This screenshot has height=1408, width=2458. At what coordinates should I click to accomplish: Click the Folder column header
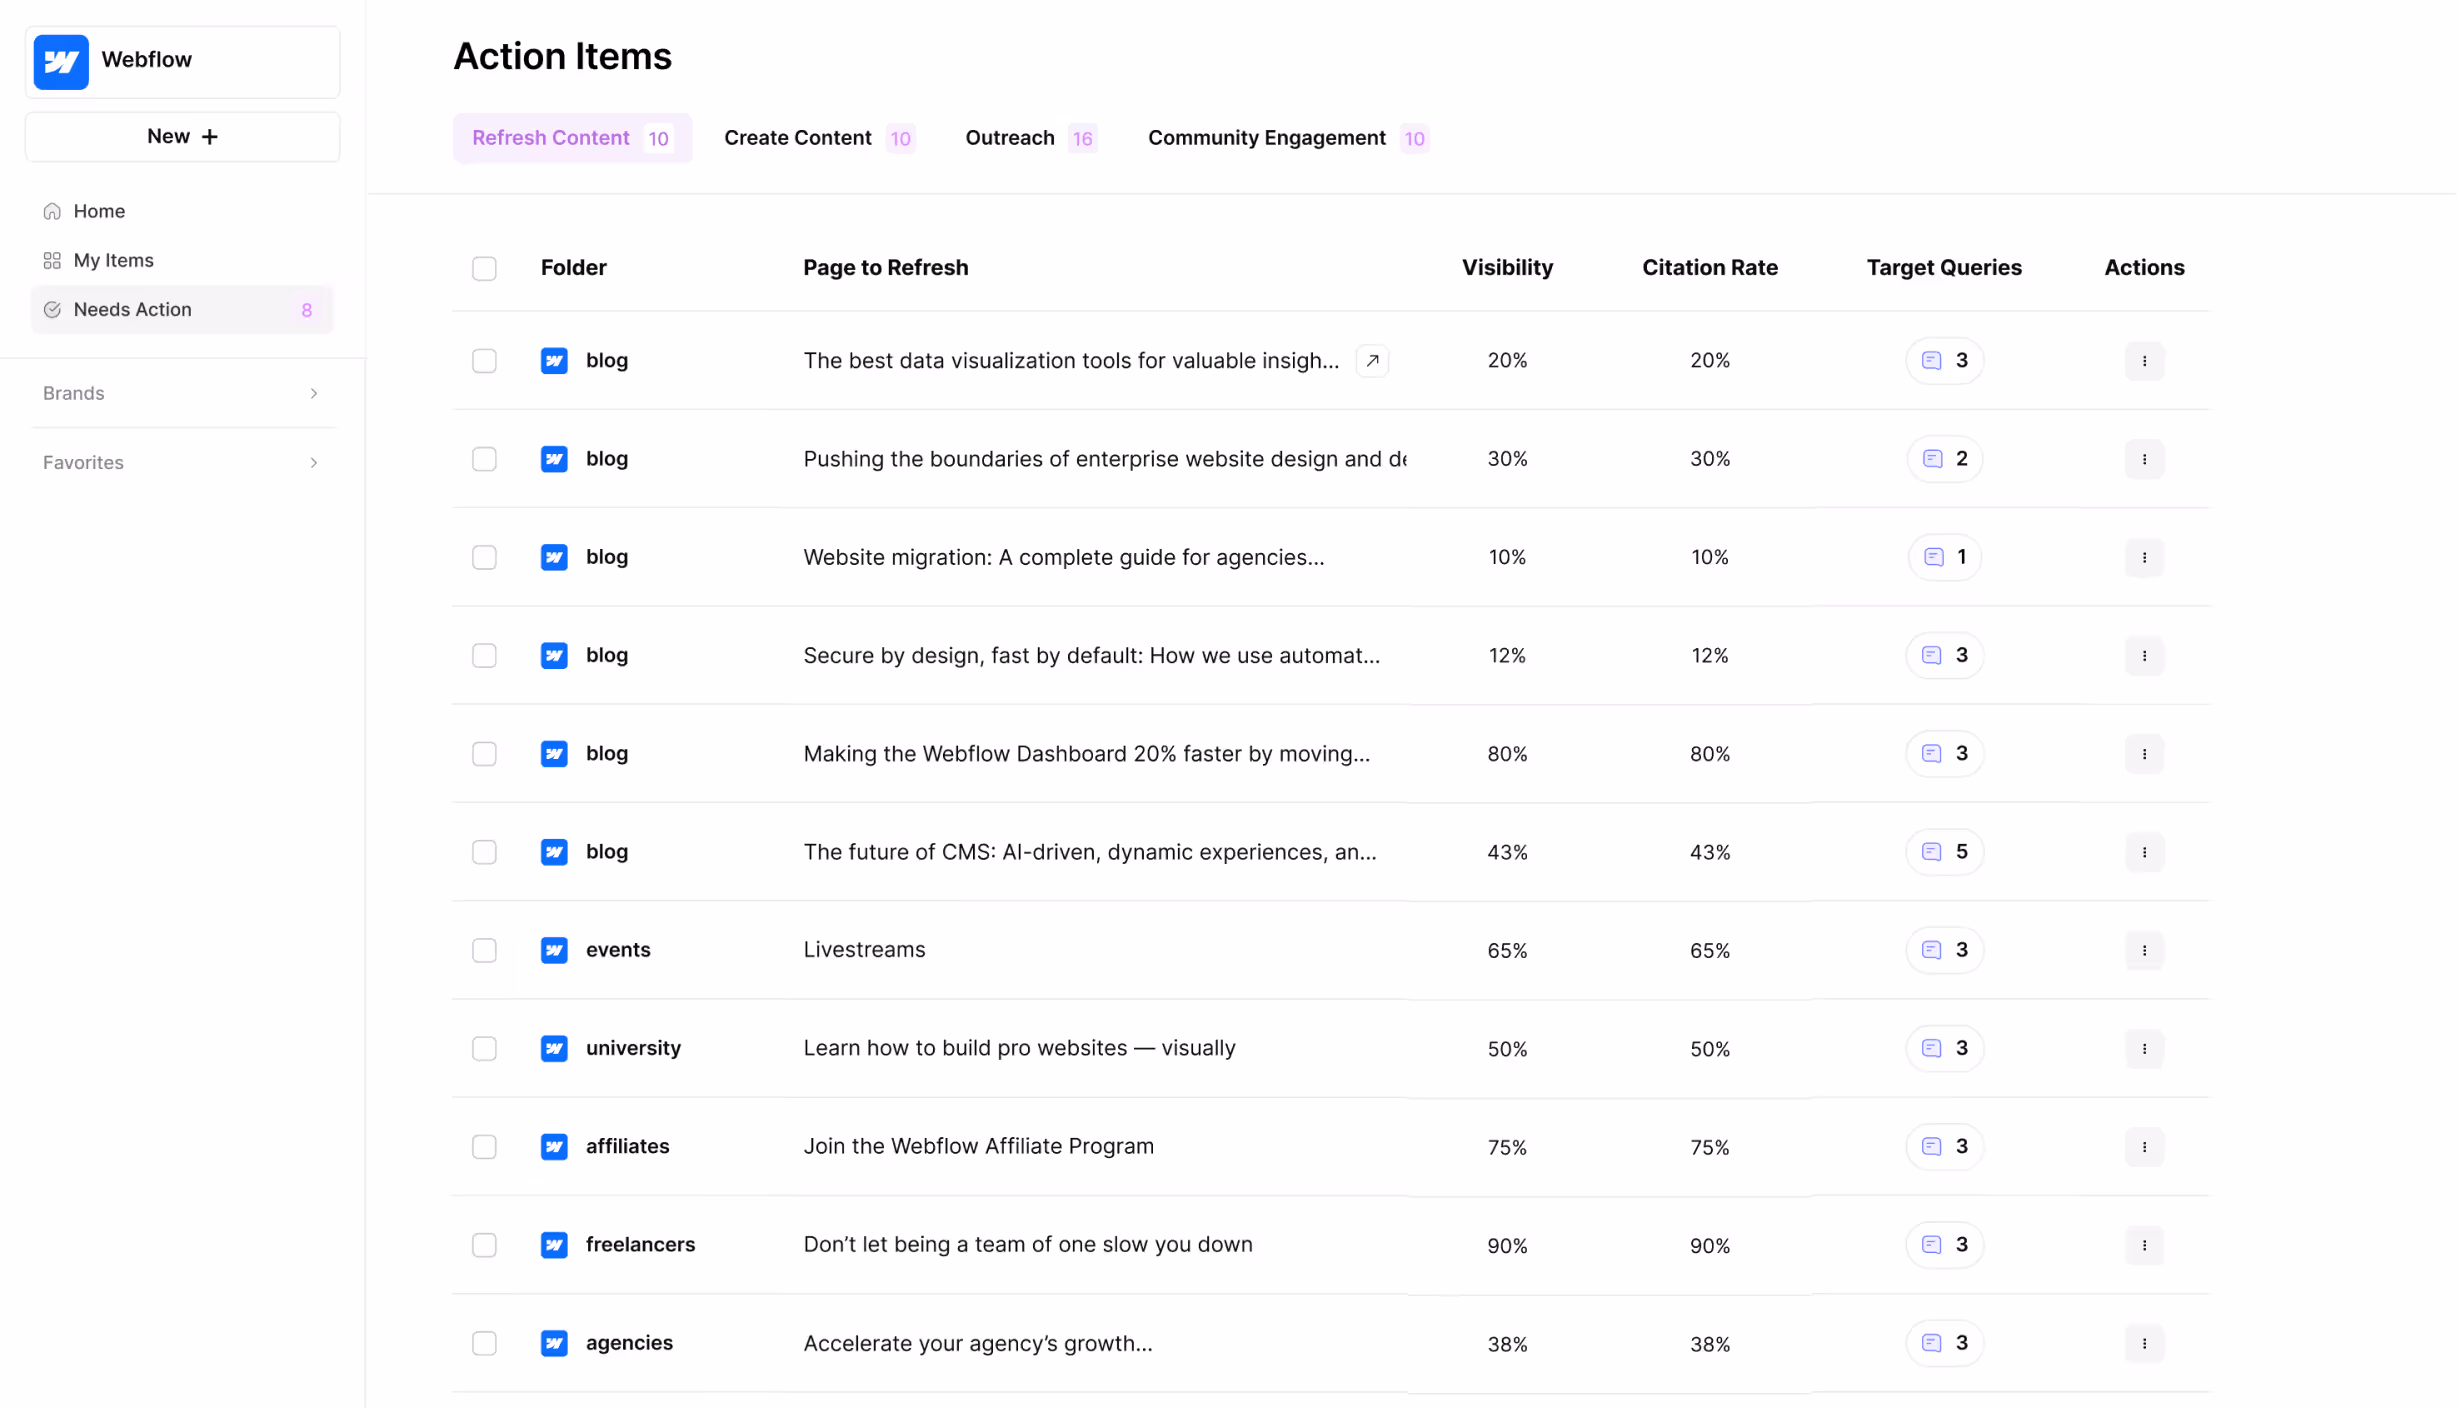574,268
